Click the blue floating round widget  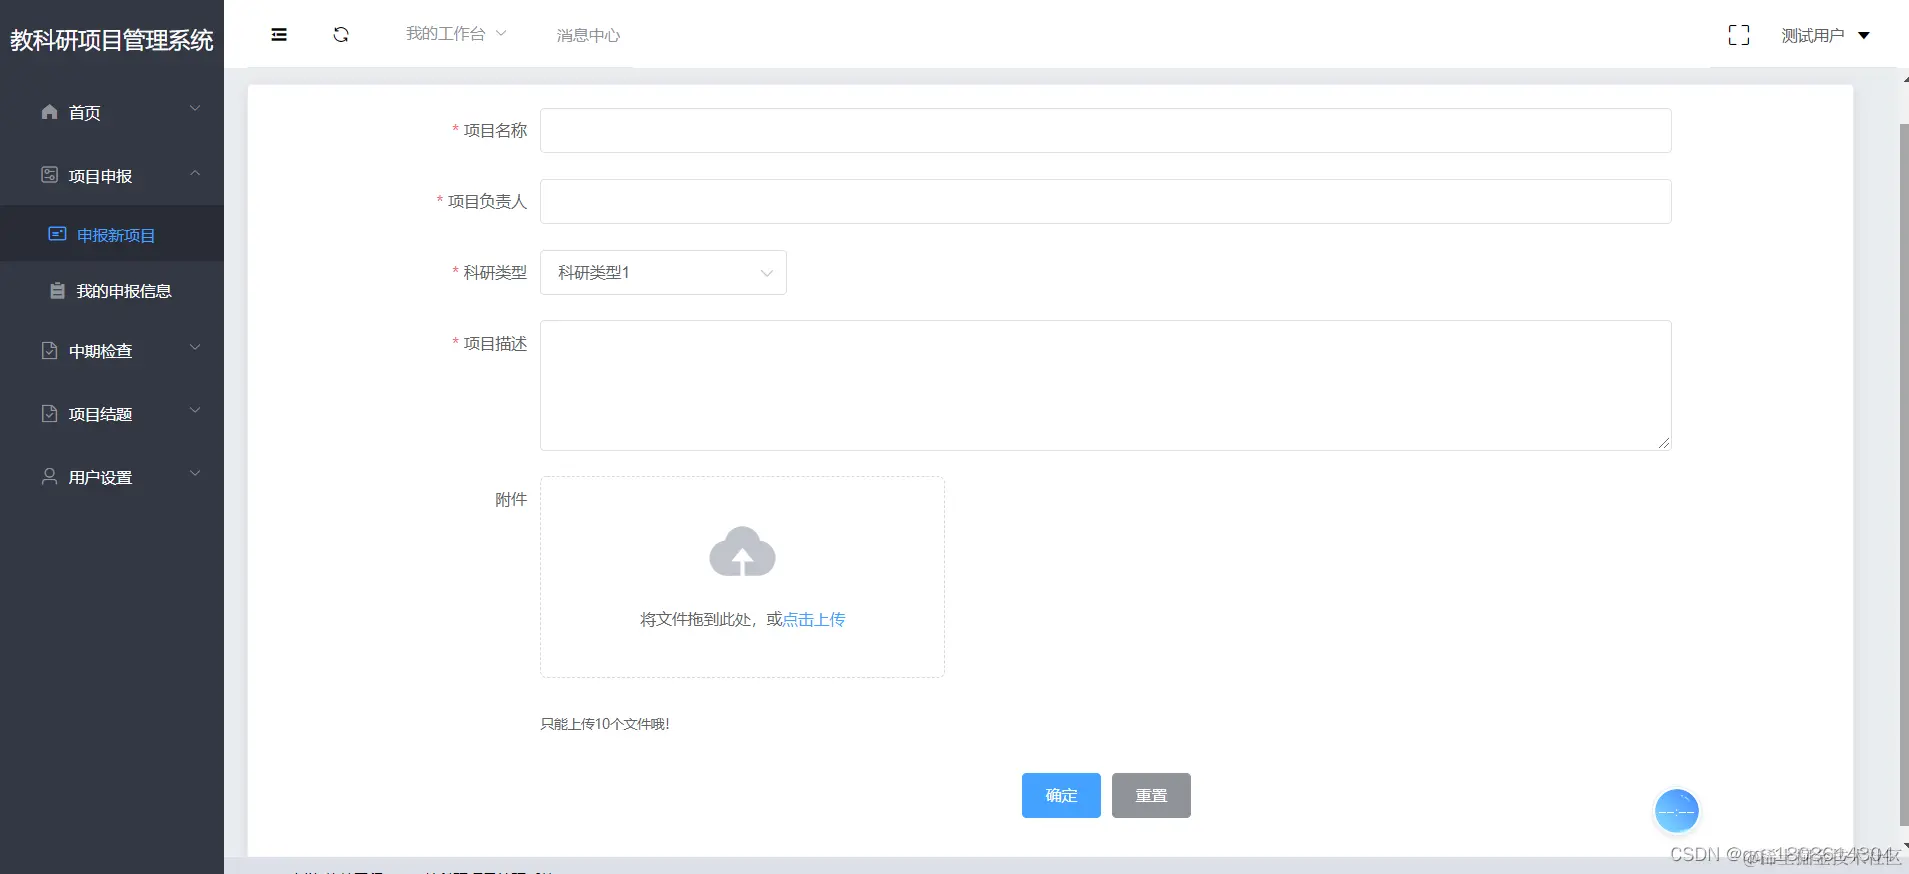(1677, 811)
